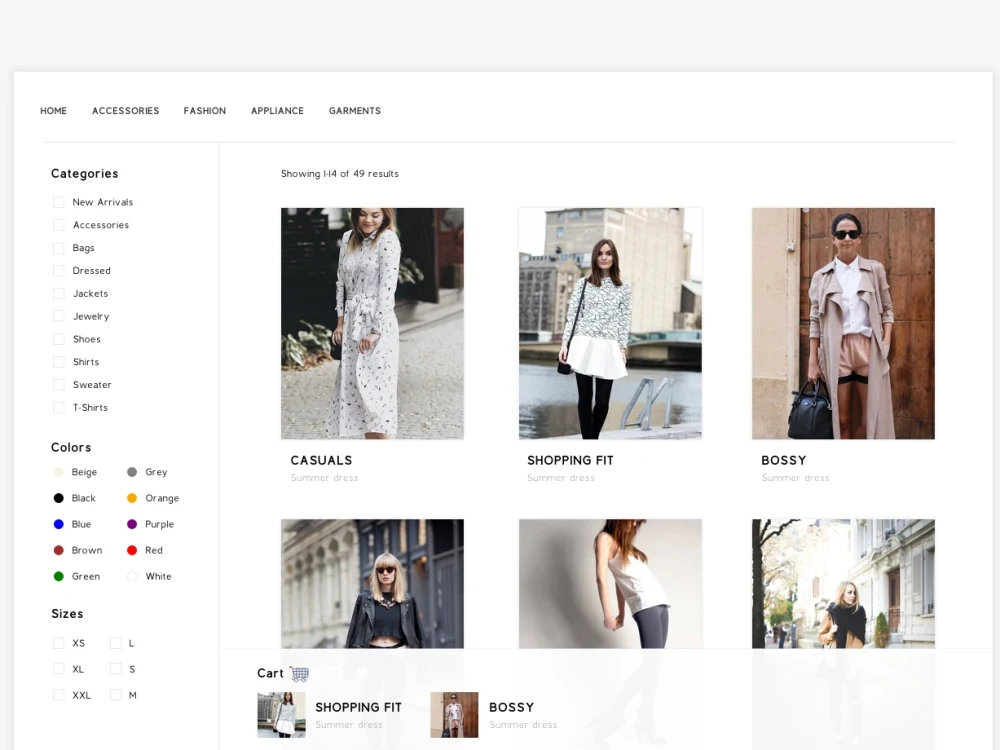Select the XS size checkbox
This screenshot has width=1000, height=750.
(x=59, y=643)
